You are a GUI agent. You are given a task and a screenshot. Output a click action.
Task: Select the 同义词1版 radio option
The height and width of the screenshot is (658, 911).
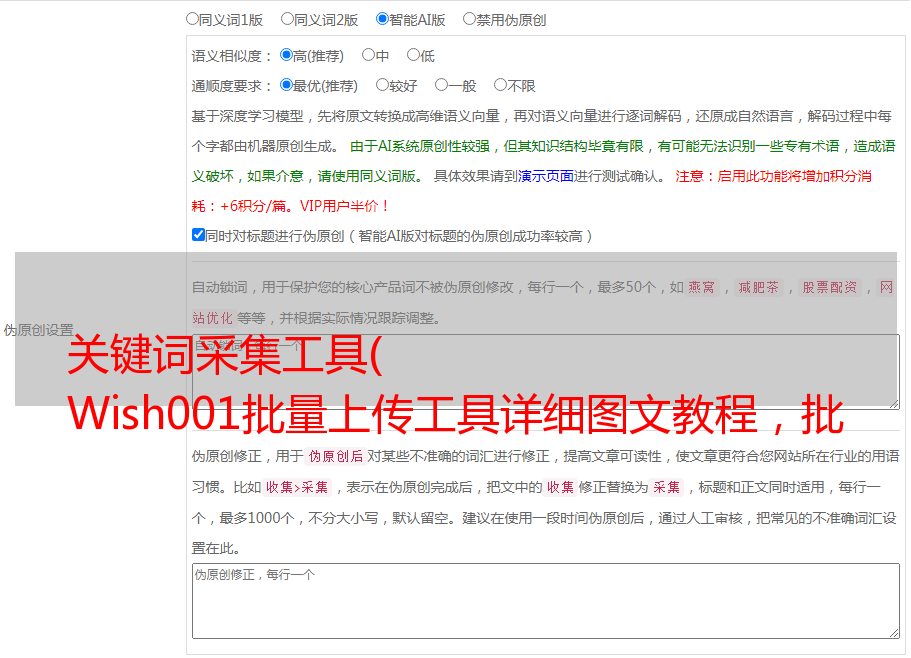pyautogui.click(x=192, y=18)
